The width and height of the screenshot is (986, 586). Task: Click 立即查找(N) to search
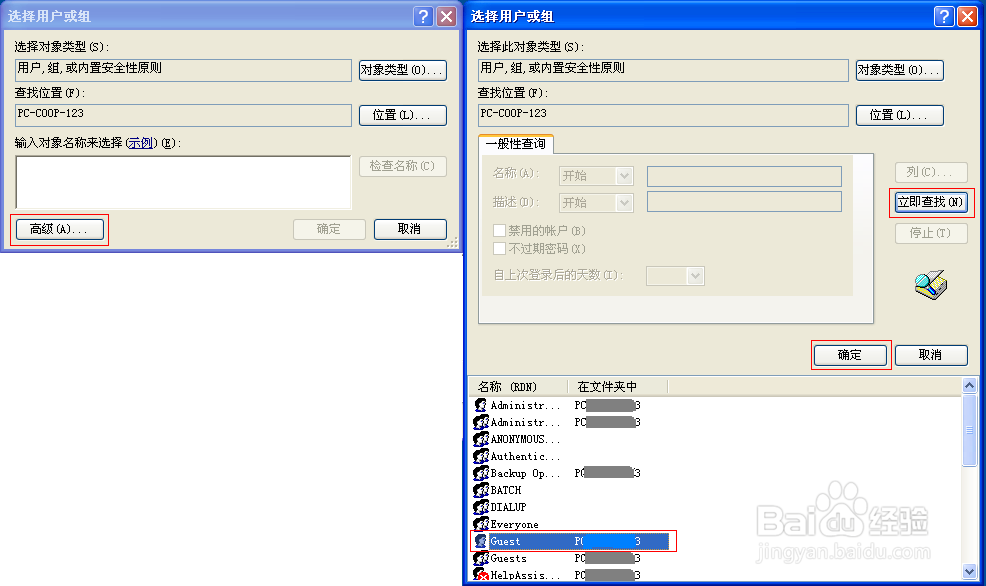tap(931, 202)
